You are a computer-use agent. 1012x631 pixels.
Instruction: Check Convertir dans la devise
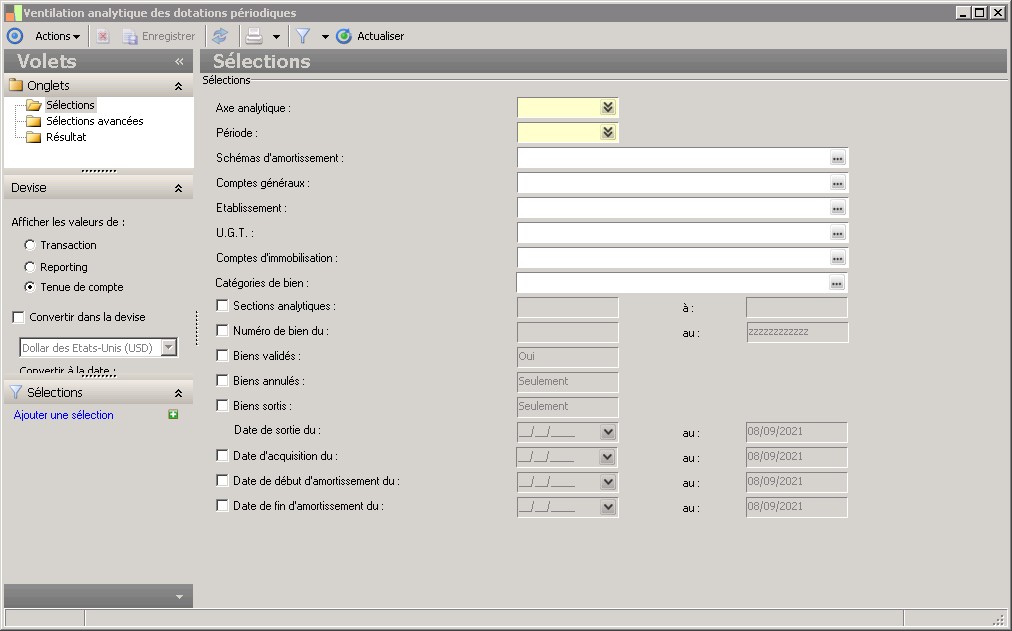point(19,317)
